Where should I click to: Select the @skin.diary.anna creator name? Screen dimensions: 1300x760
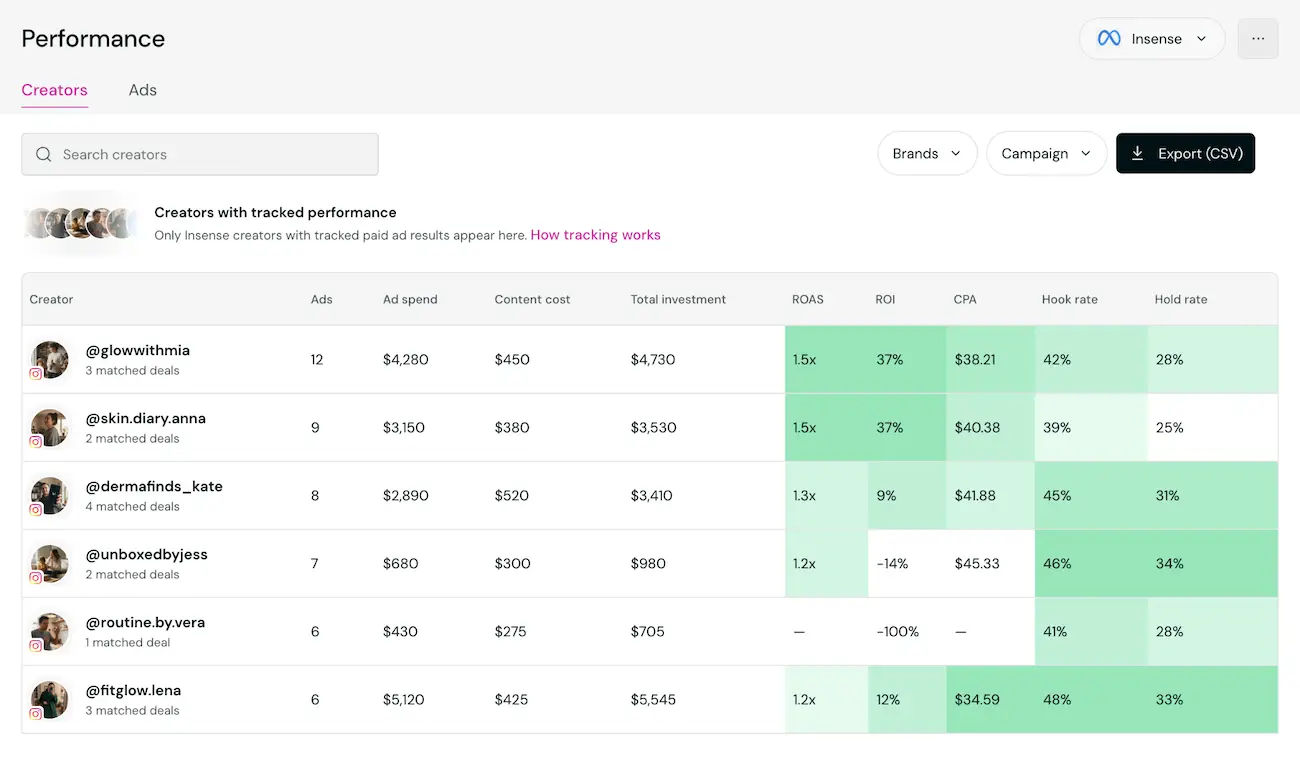pos(145,418)
